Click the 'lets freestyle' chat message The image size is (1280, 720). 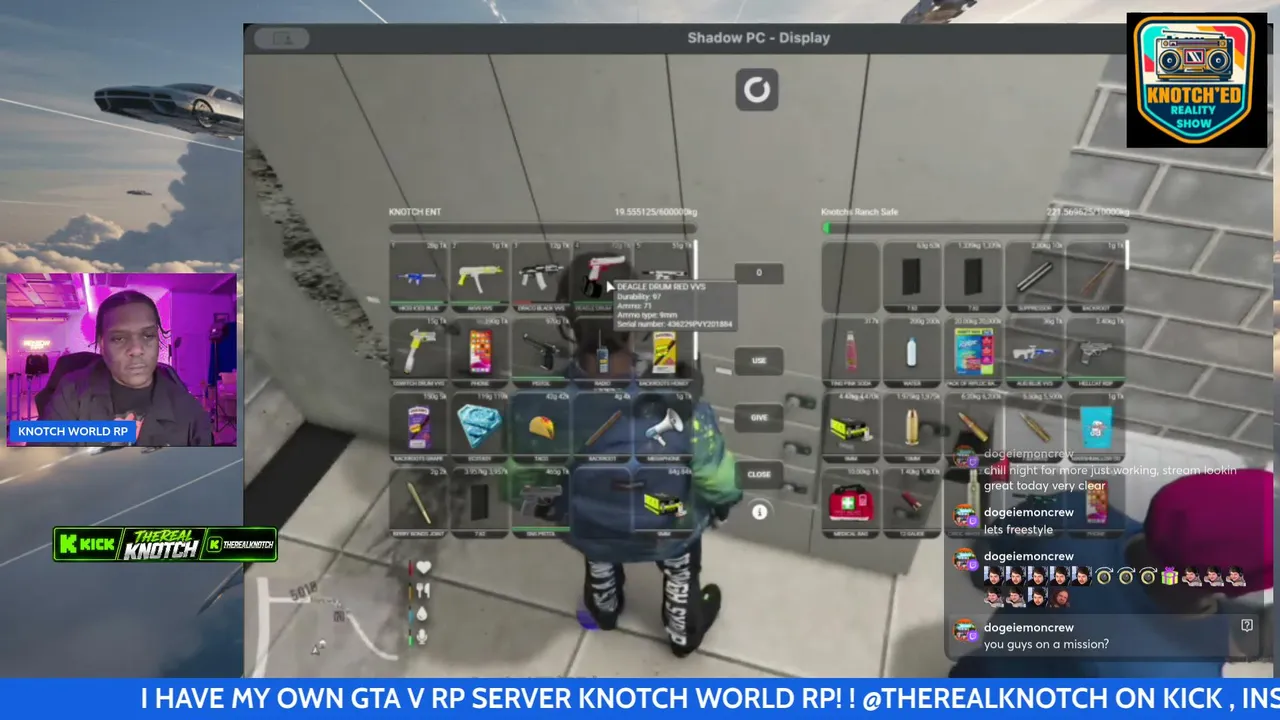1018,530
